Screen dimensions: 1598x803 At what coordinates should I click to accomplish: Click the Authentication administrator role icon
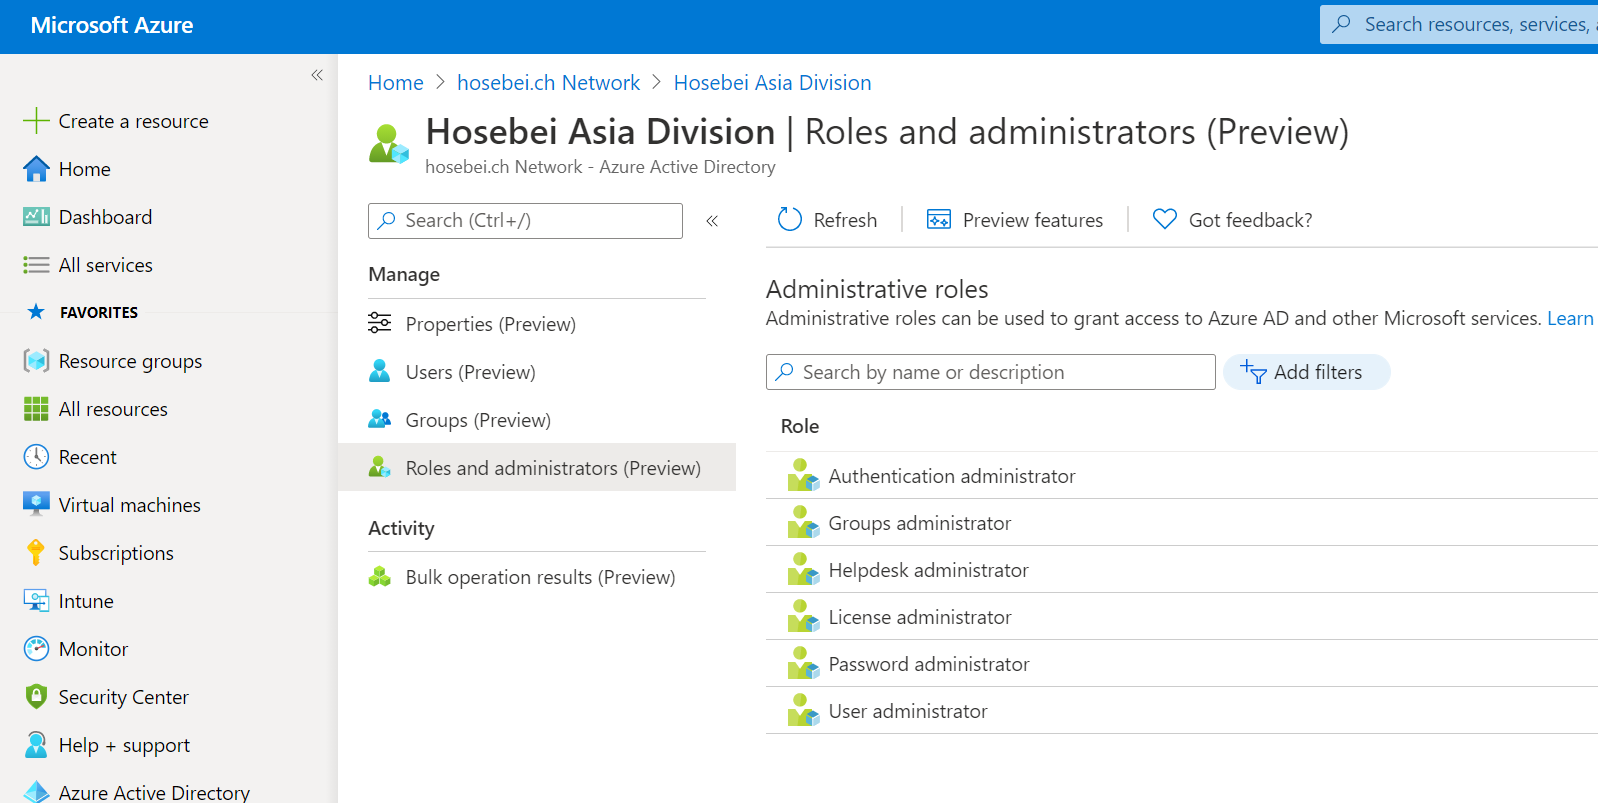click(803, 475)
